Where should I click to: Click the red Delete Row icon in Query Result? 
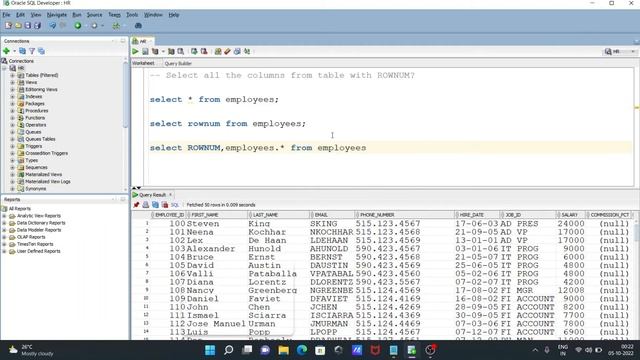[165, 205]
